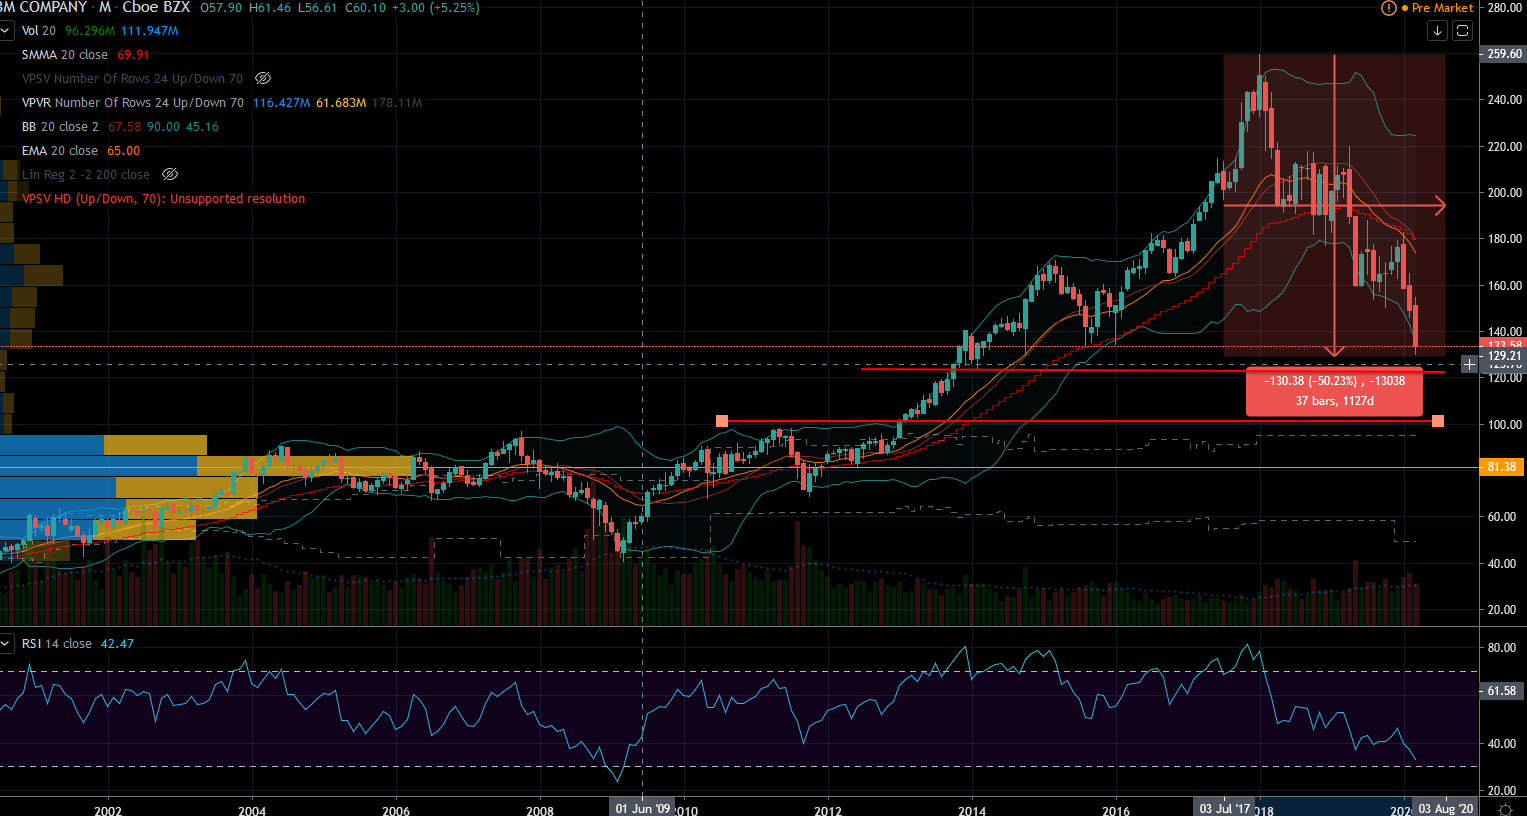Click the RSI value 42.47 in legend

coord(117,643)
